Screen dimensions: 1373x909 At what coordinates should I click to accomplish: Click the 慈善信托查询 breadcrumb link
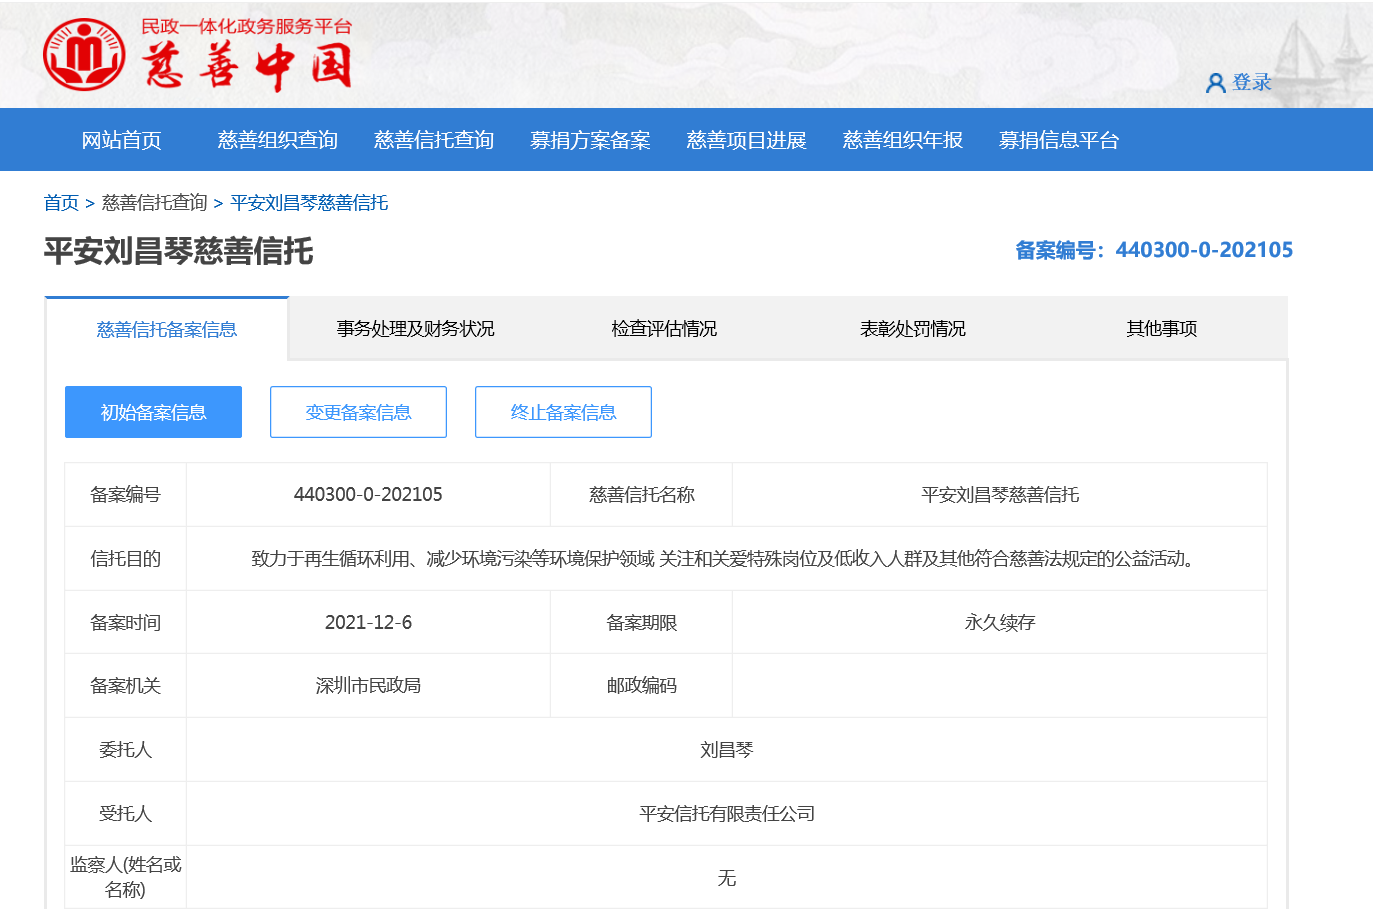(x=155, y=203)
